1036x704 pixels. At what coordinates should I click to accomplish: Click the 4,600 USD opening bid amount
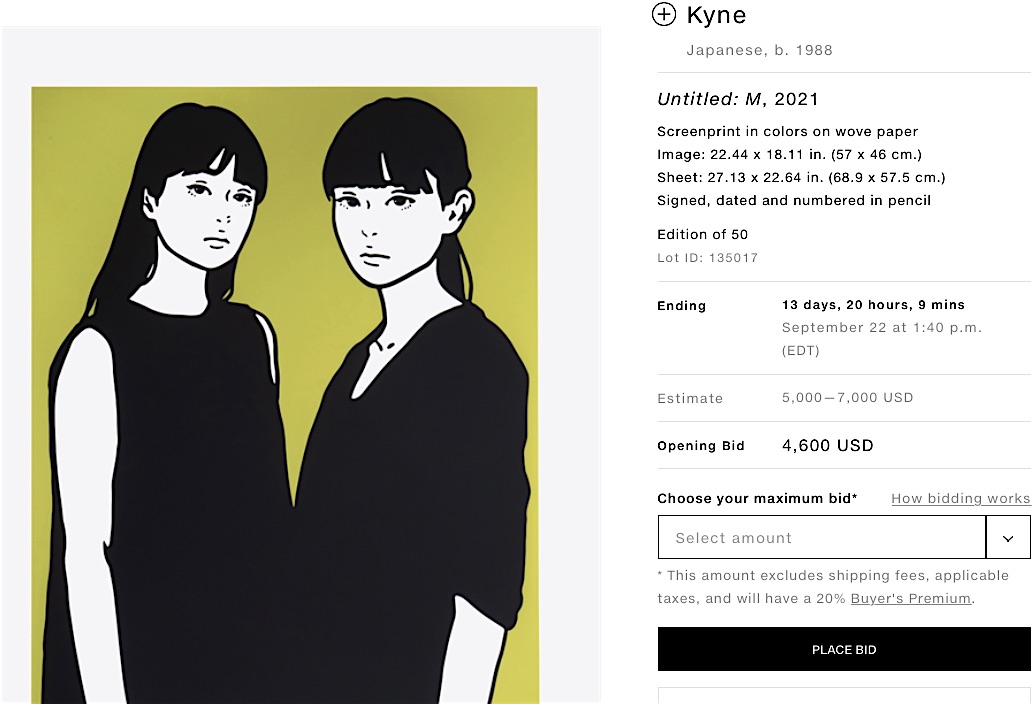coord(828,445)
